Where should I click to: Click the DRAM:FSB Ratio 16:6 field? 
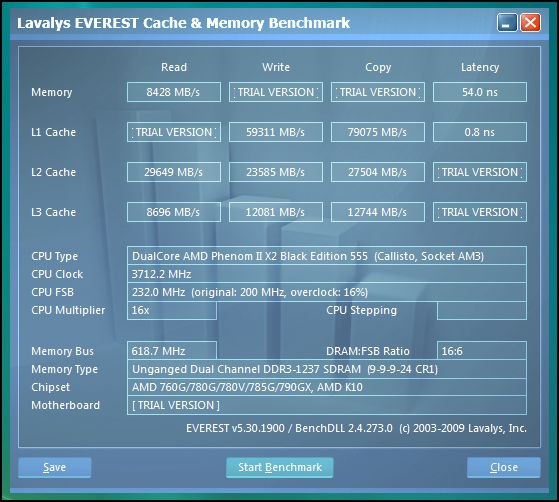(x=482, y=351)
